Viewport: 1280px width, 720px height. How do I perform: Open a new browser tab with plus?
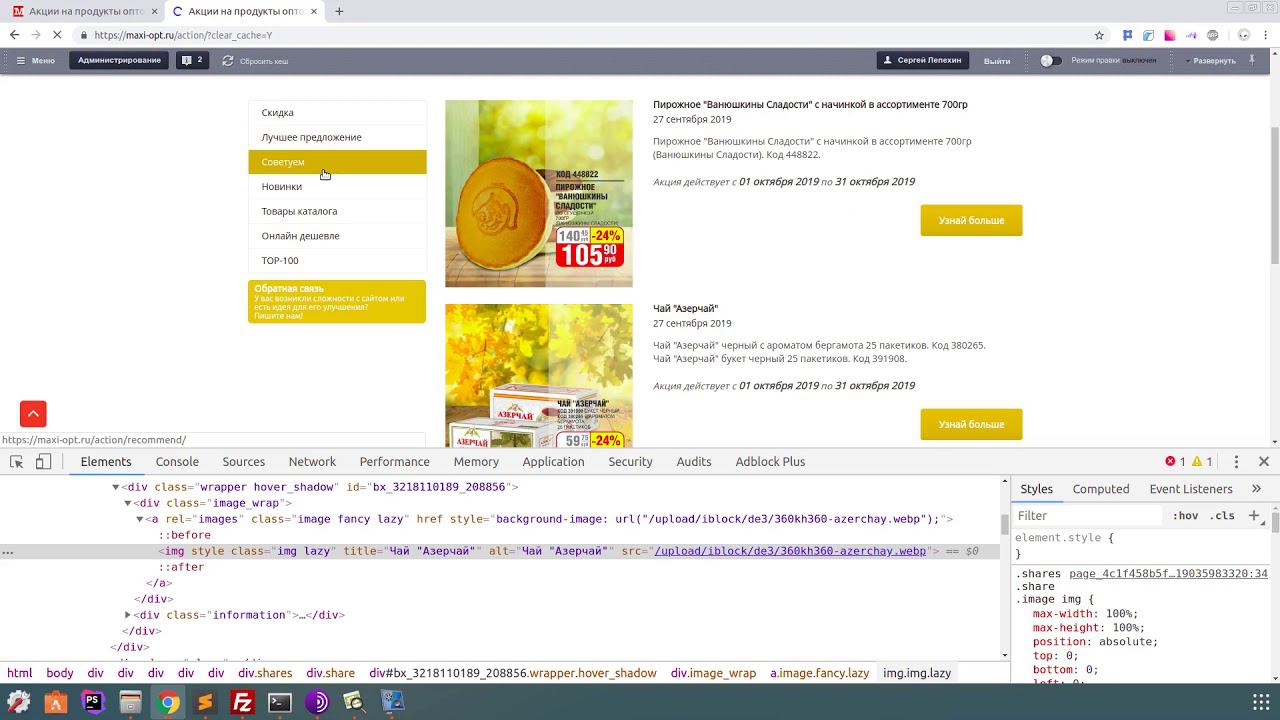[x=339, y=11]
